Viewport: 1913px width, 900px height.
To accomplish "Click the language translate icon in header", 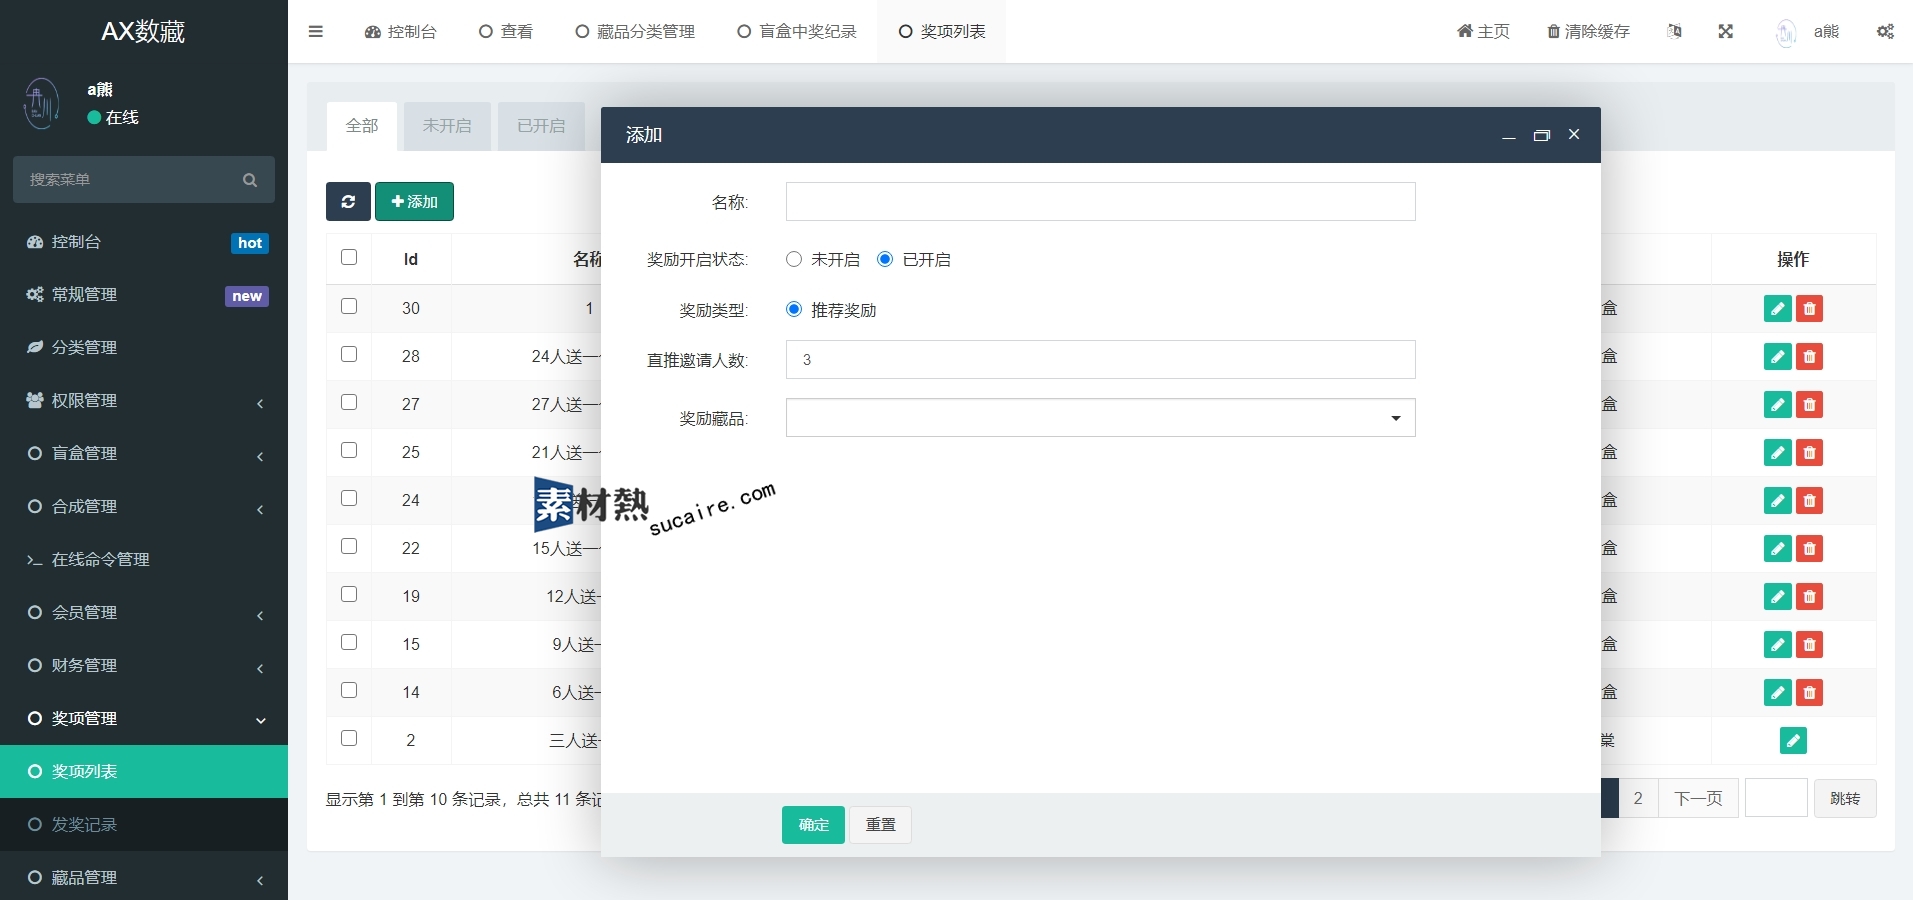I will click(x=1674, y=31).
